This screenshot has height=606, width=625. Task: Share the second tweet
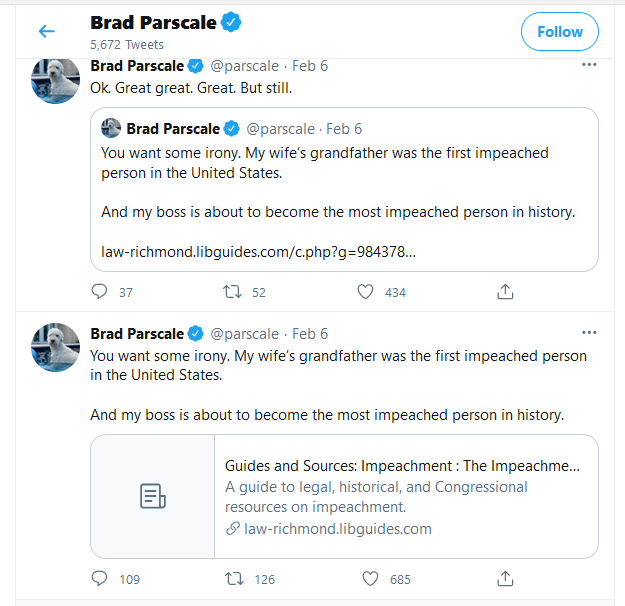coord(505,579)
